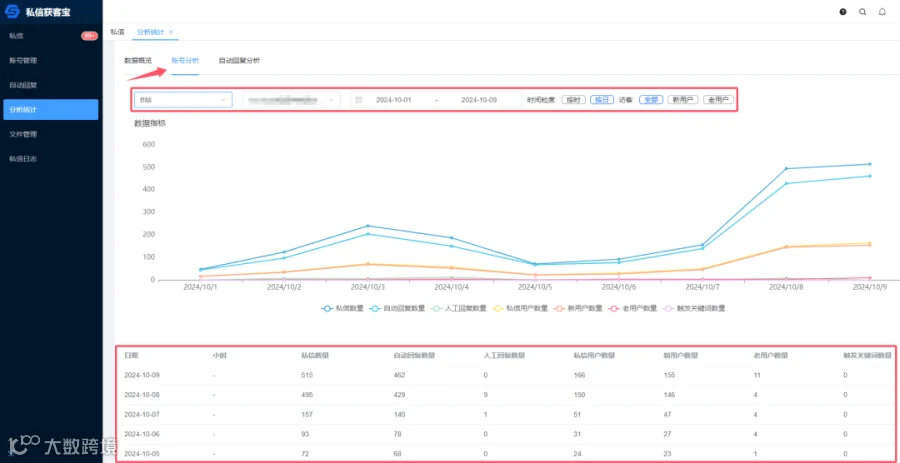This screenshot has height=463, width=900.
Task: Switch to 数据概览 tab
Action: pos(138,60)
